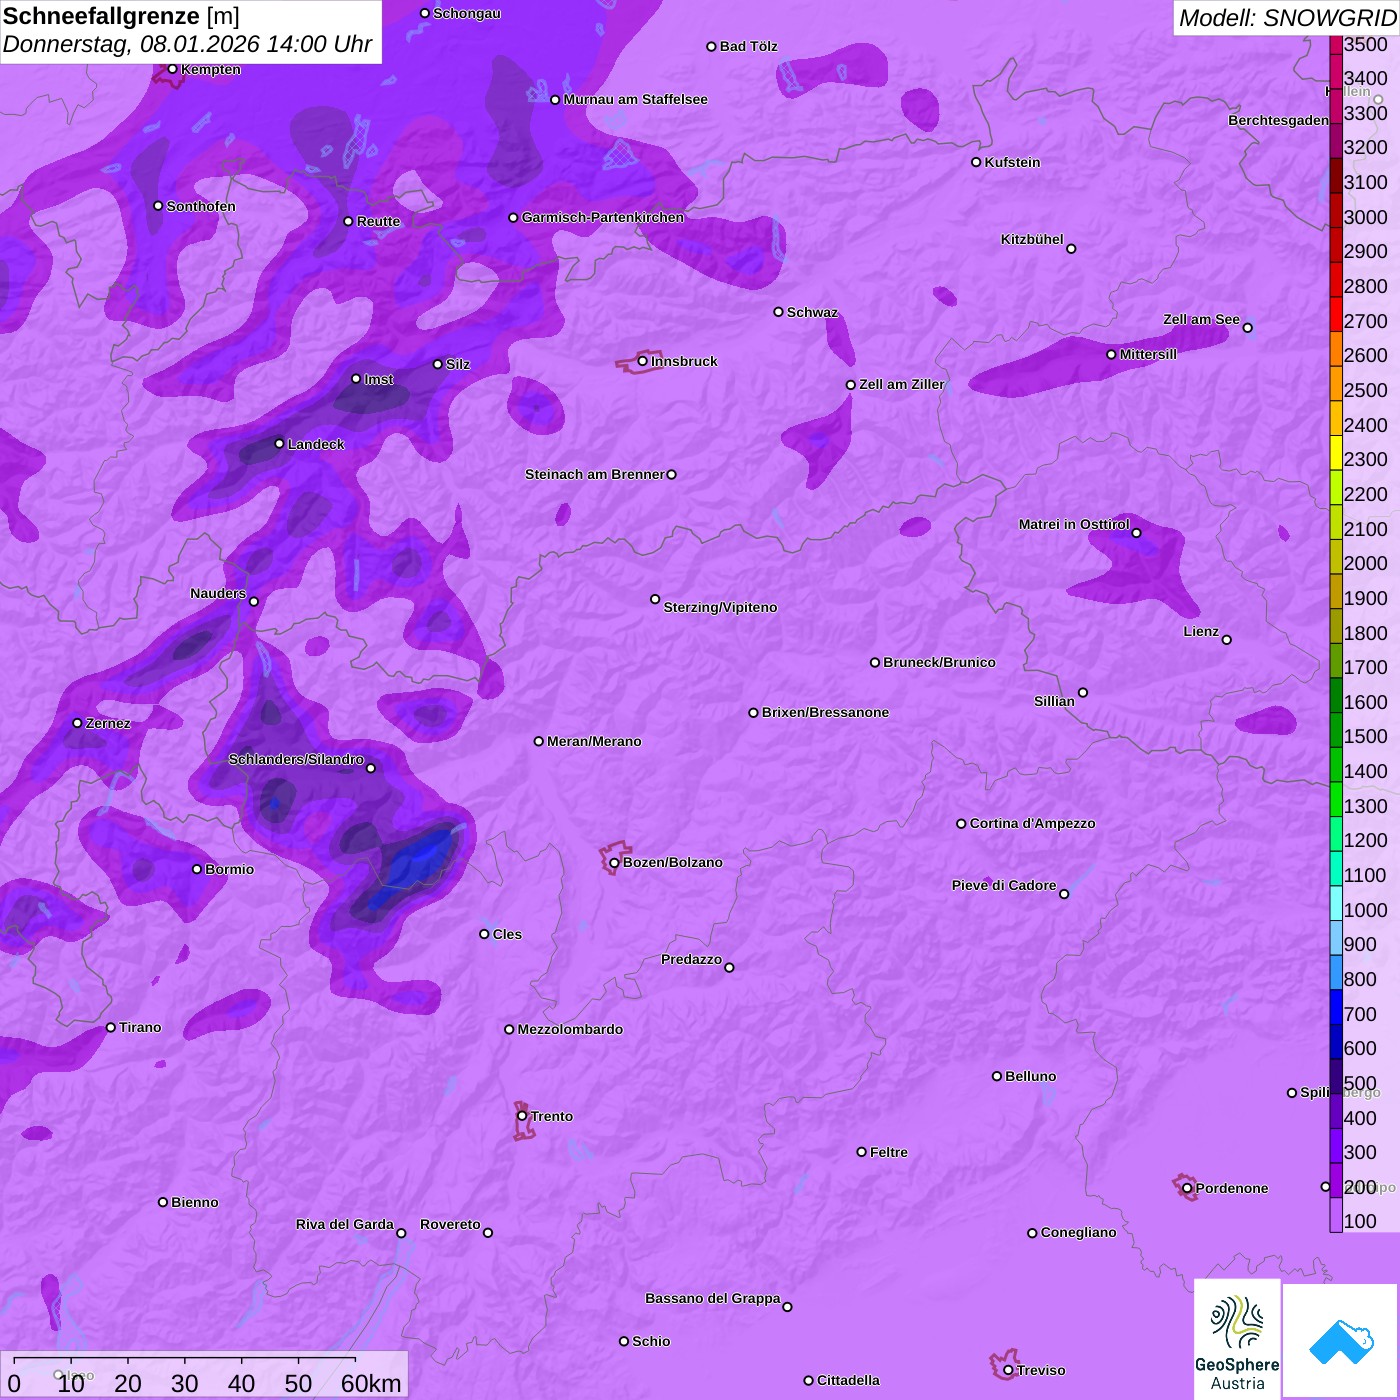The height and width of the screenshot is (1400, 1400).
Task: Click the 'Donnerstag, 08.01.2026 14:00 Uhr' date text
Action: pos(187,44)
